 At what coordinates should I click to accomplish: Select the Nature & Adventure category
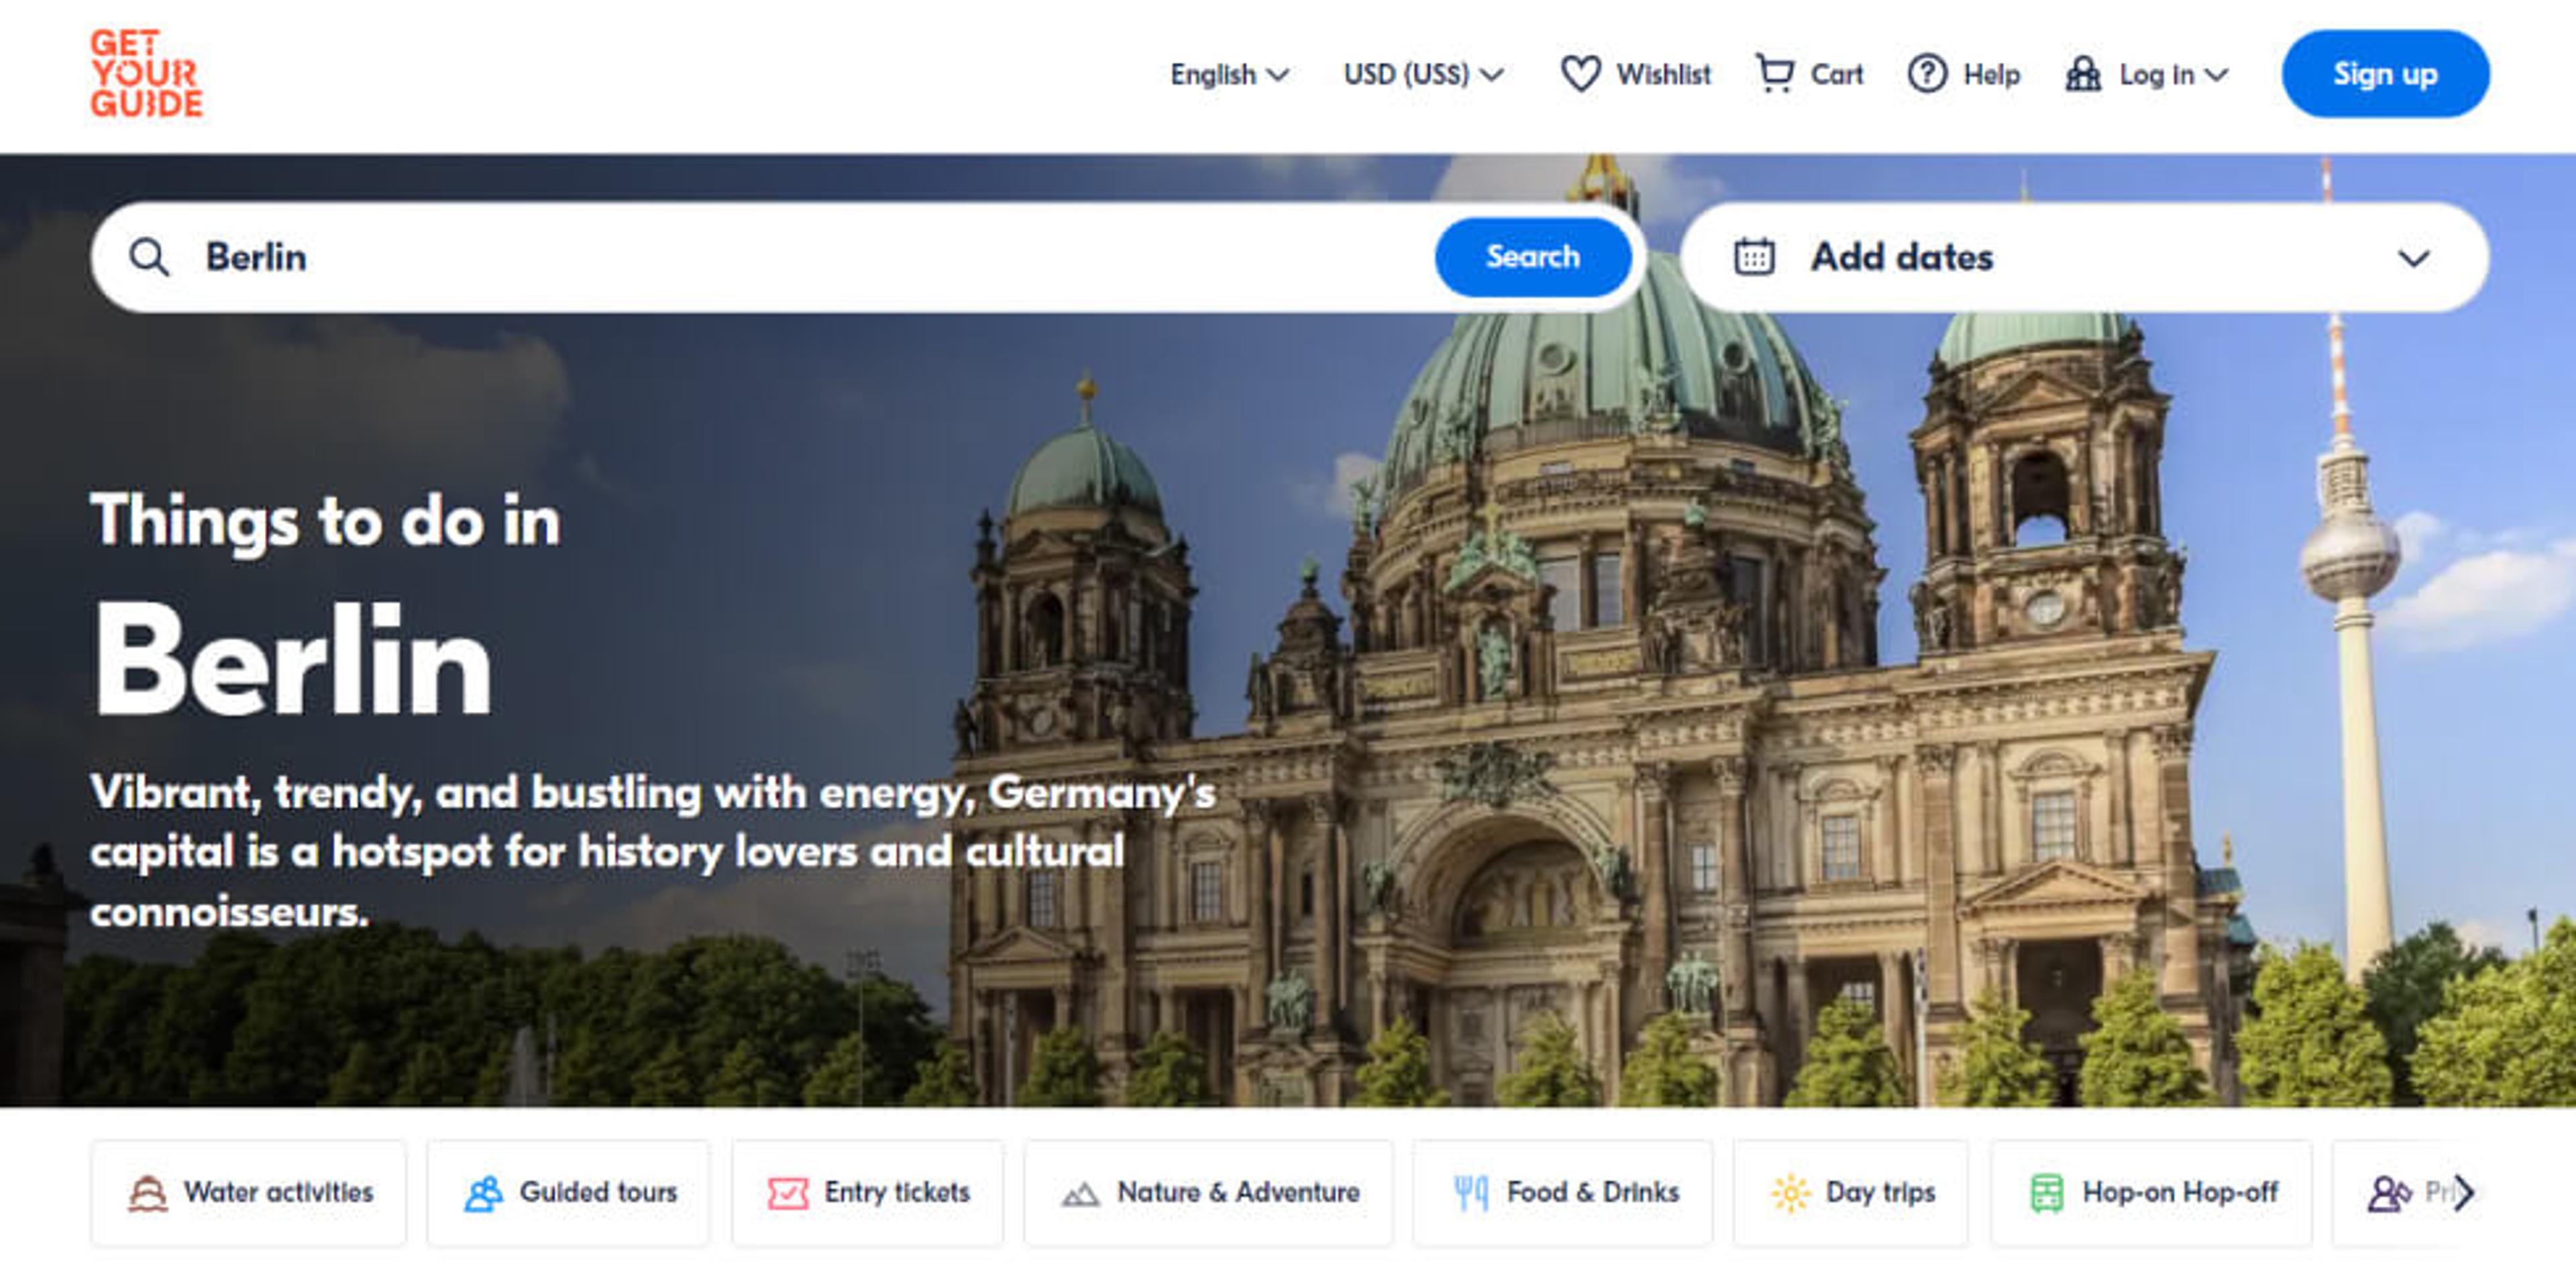tap(1208, 1193)
